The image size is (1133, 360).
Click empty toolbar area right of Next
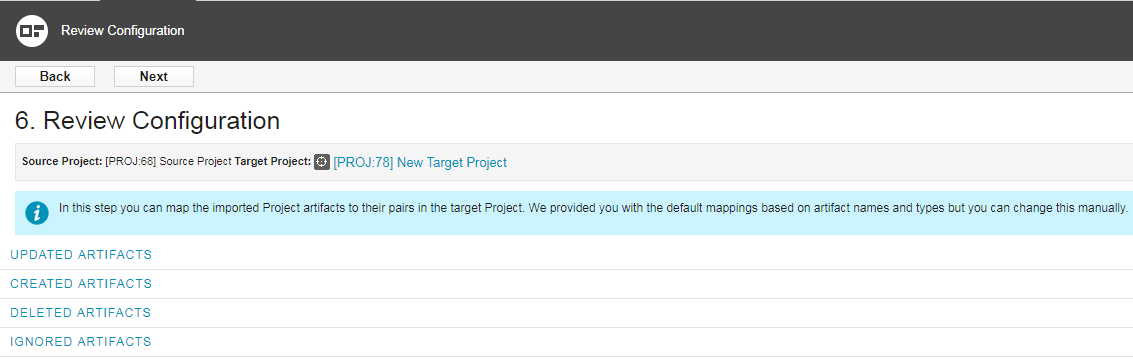click(x=650, y=77)
